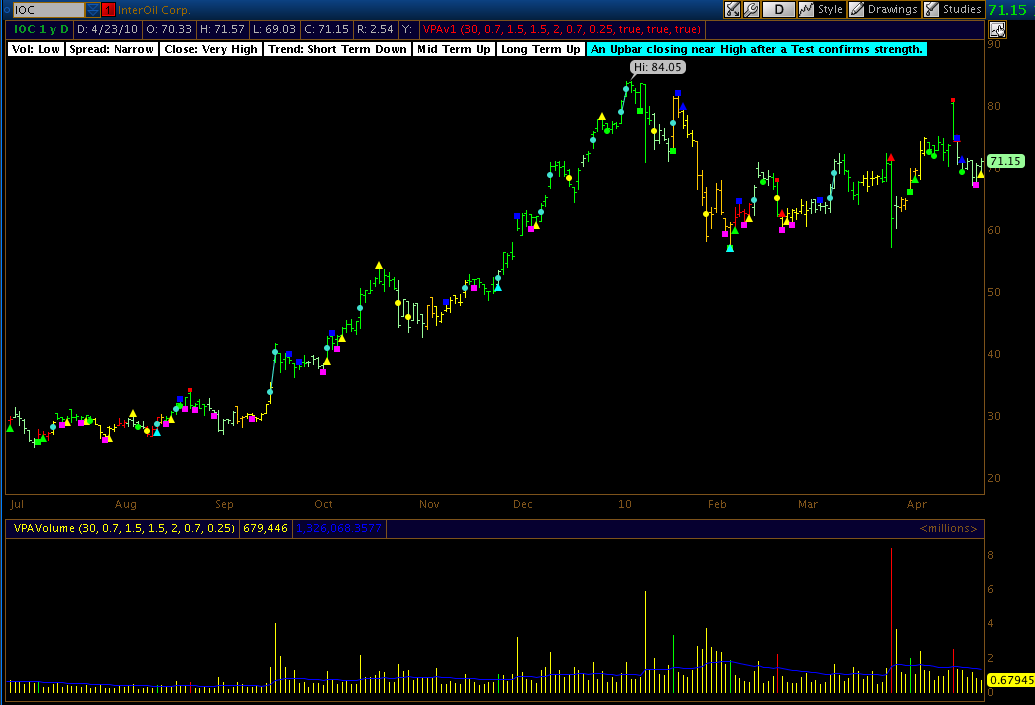The width and height of the screenshot is (1035, 705).
Task: Click the high price H: 71.57
Action: [222, 29]
